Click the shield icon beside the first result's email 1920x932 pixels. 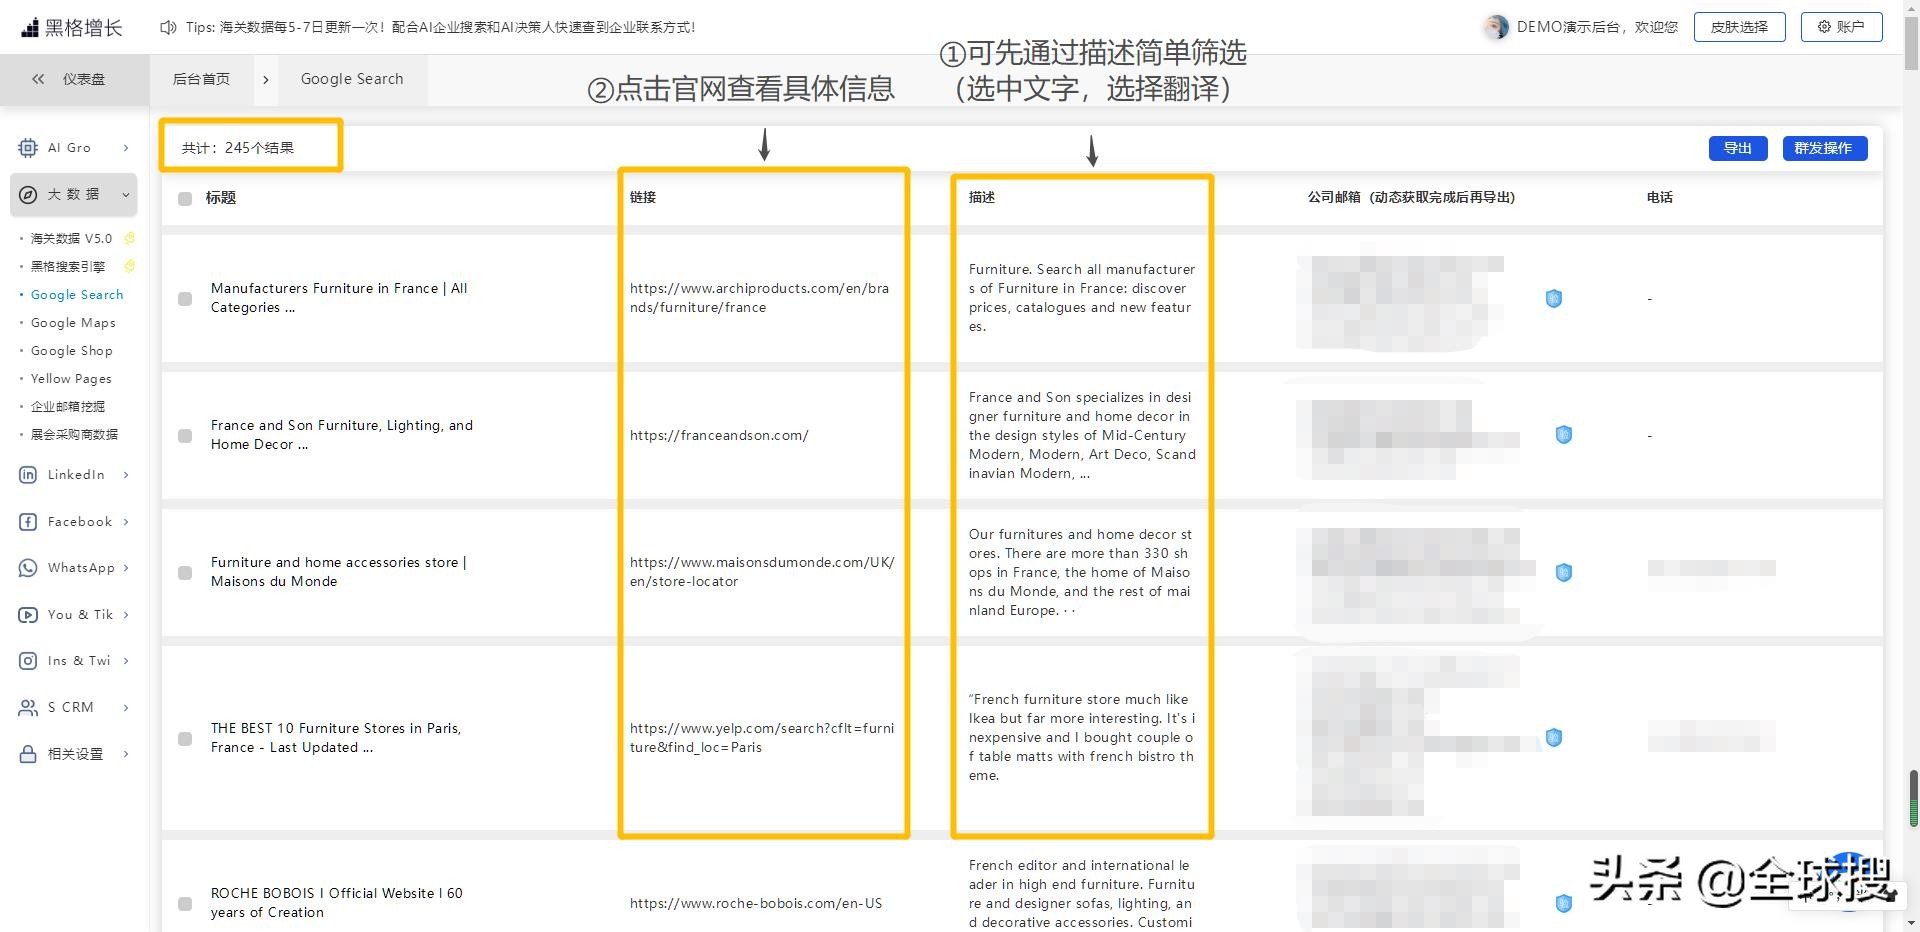(x=1553, y=298)
